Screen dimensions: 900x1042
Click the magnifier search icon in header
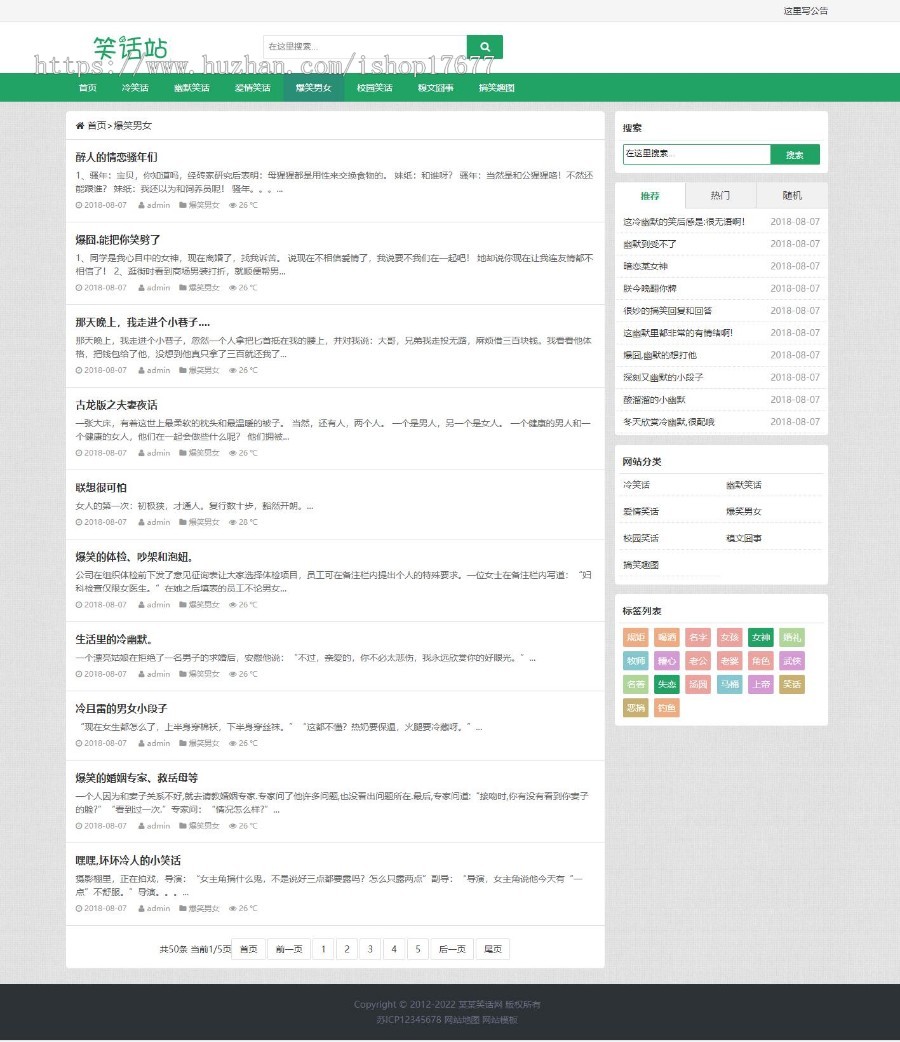coord(485,47)
